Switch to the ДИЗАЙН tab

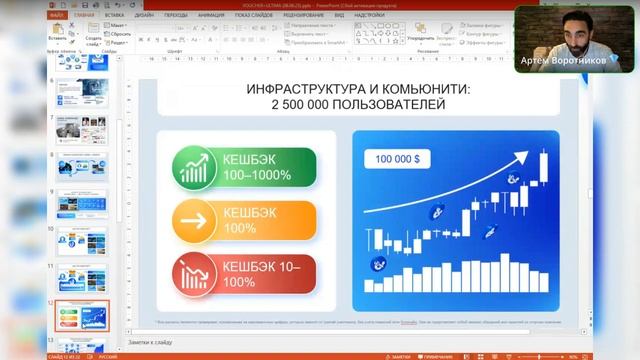(x=144, y=15)
